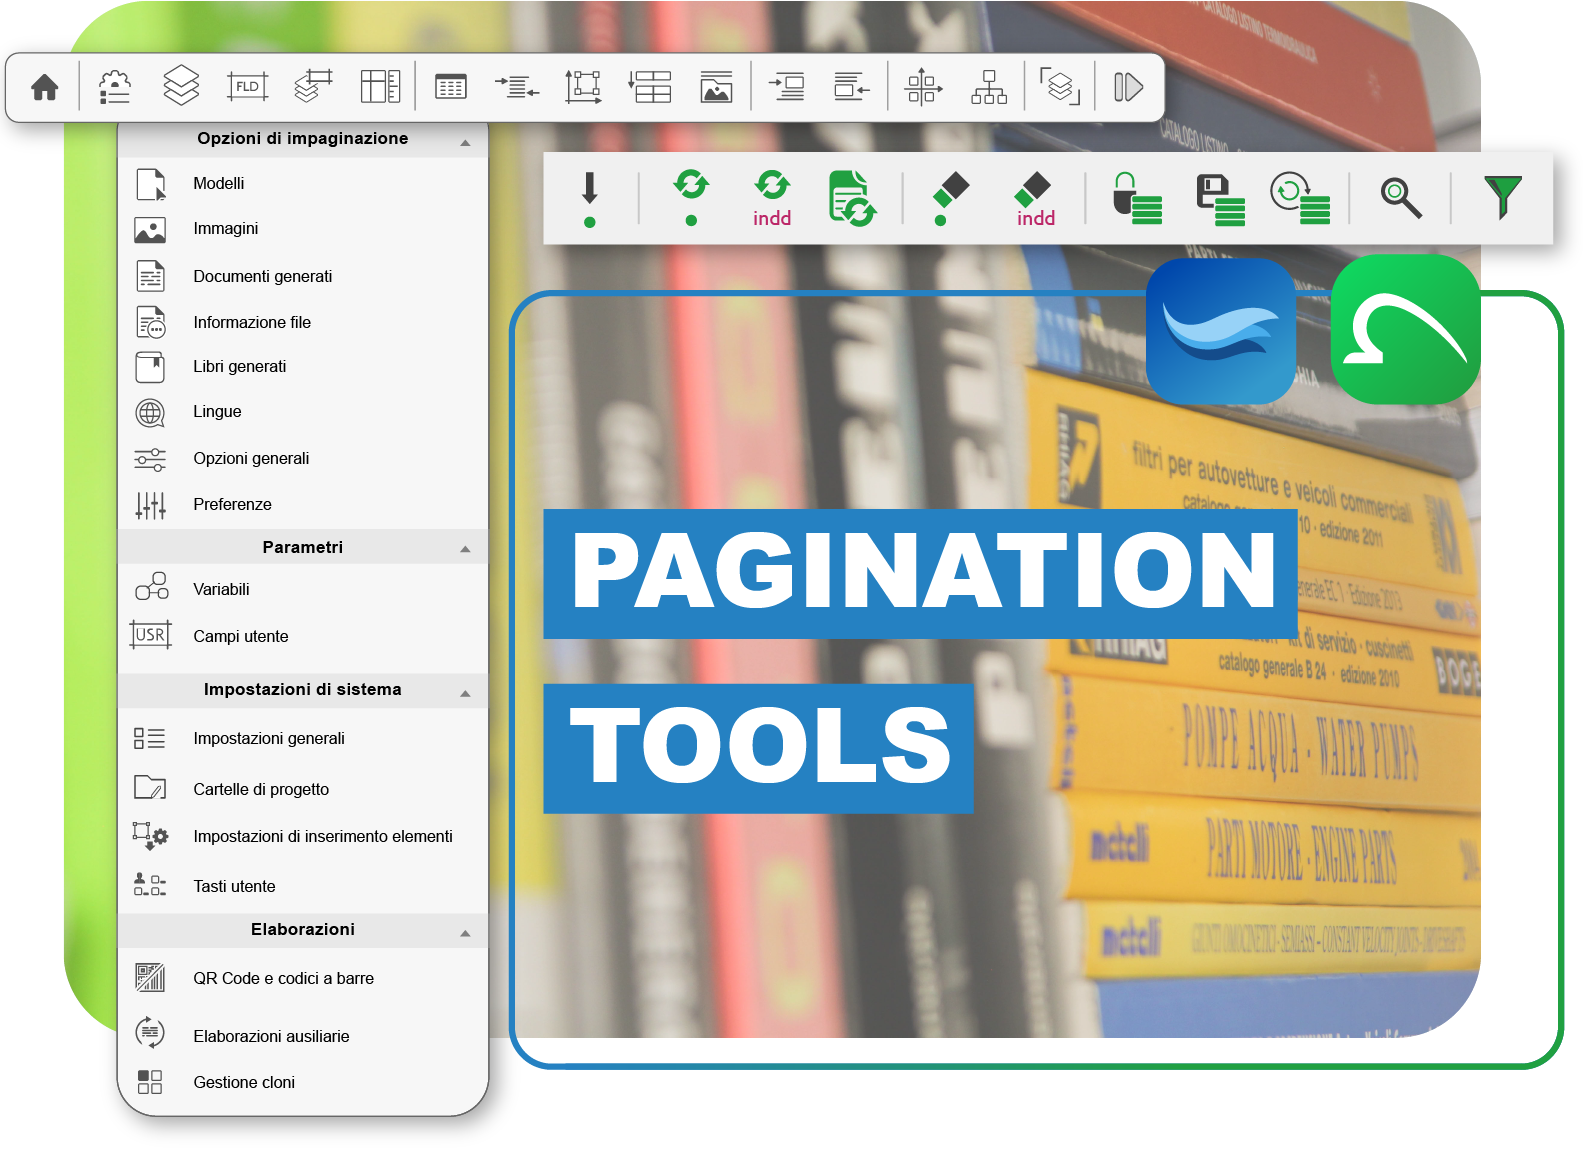Click the insert frame into text icon
The image size is (1583, 1149).
787,87
